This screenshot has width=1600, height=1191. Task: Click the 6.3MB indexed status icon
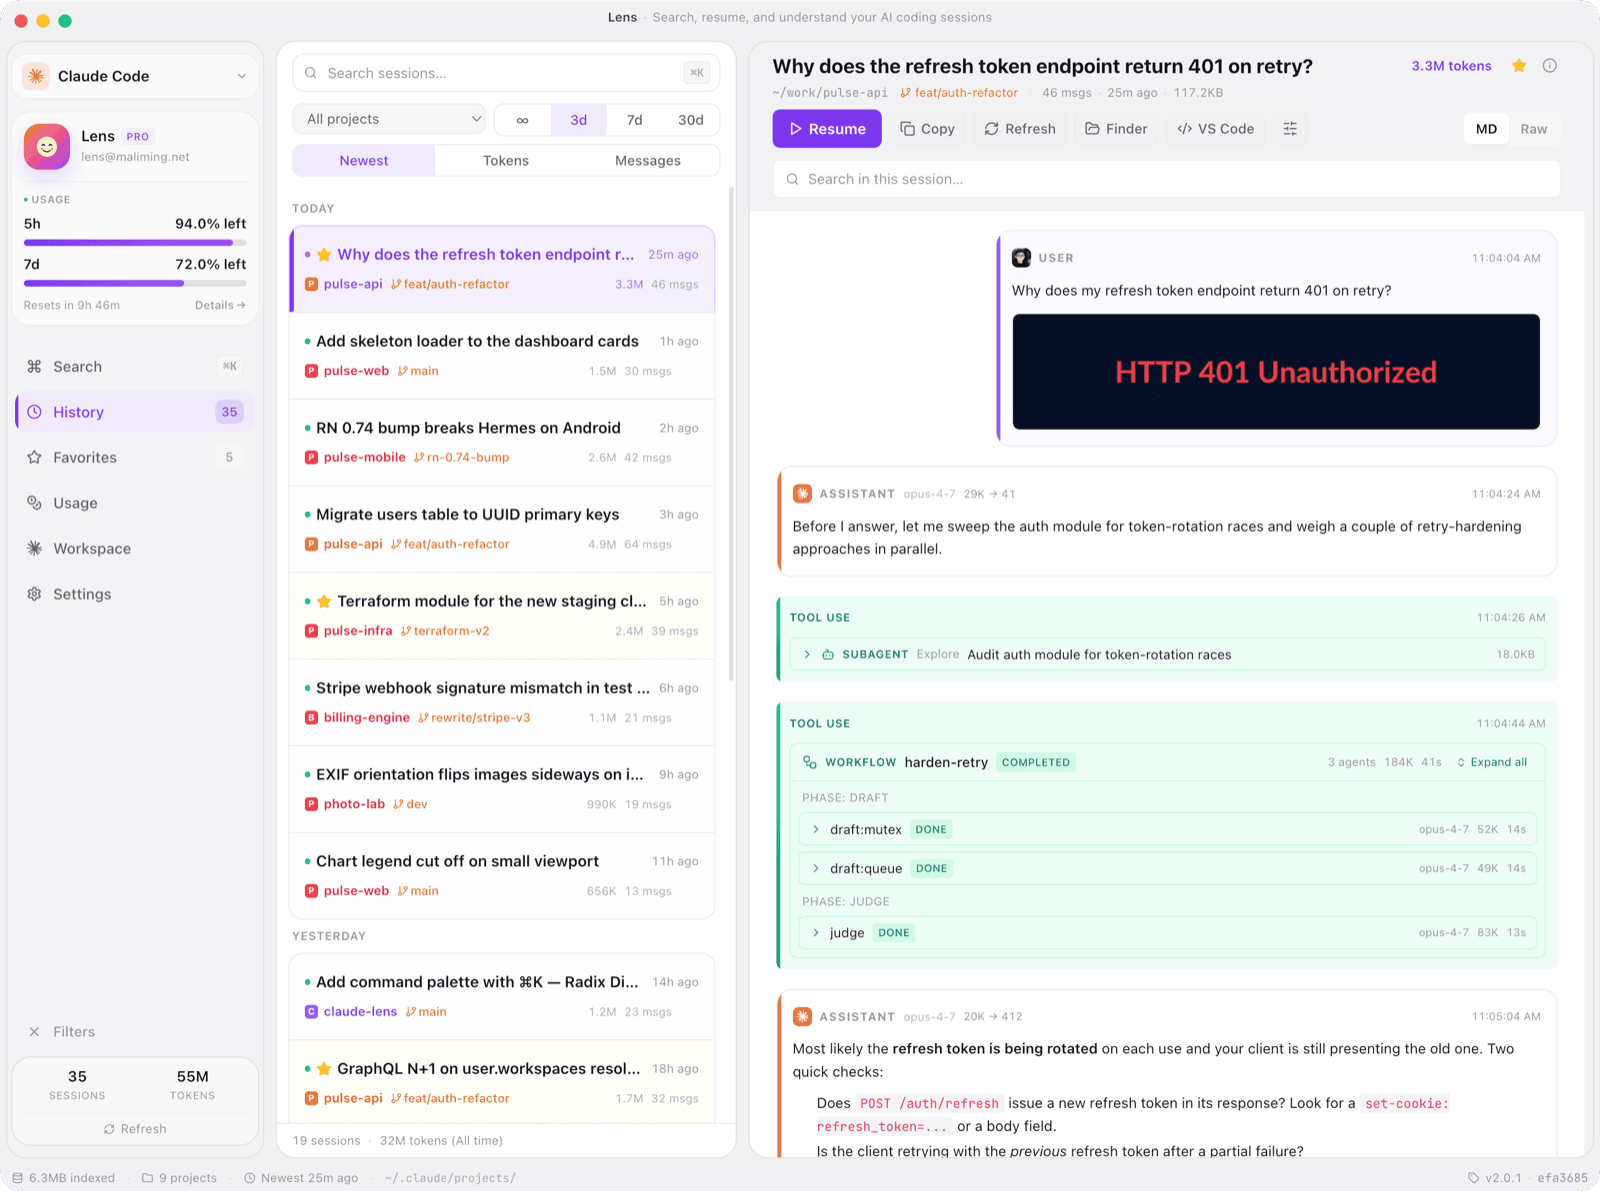pos(18,1178)
